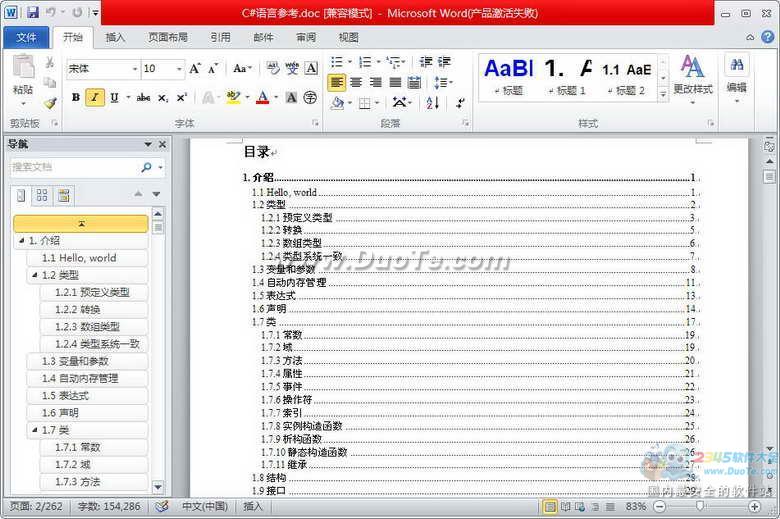Screen dimensions: 780x519
Task: Click the Superscript icon
Action: click(182, 98)
